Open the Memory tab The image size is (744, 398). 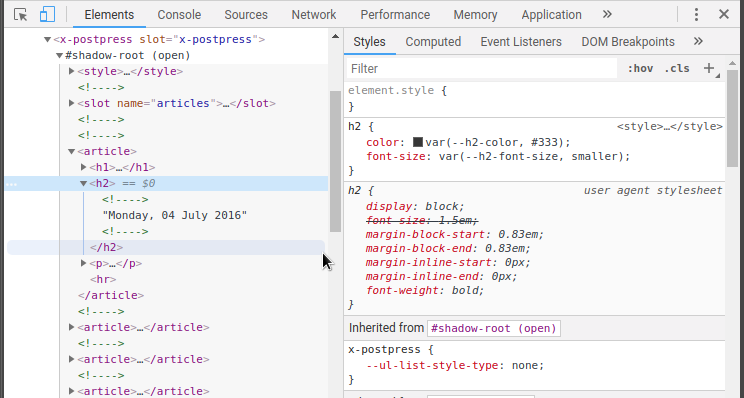coord(475,15)
